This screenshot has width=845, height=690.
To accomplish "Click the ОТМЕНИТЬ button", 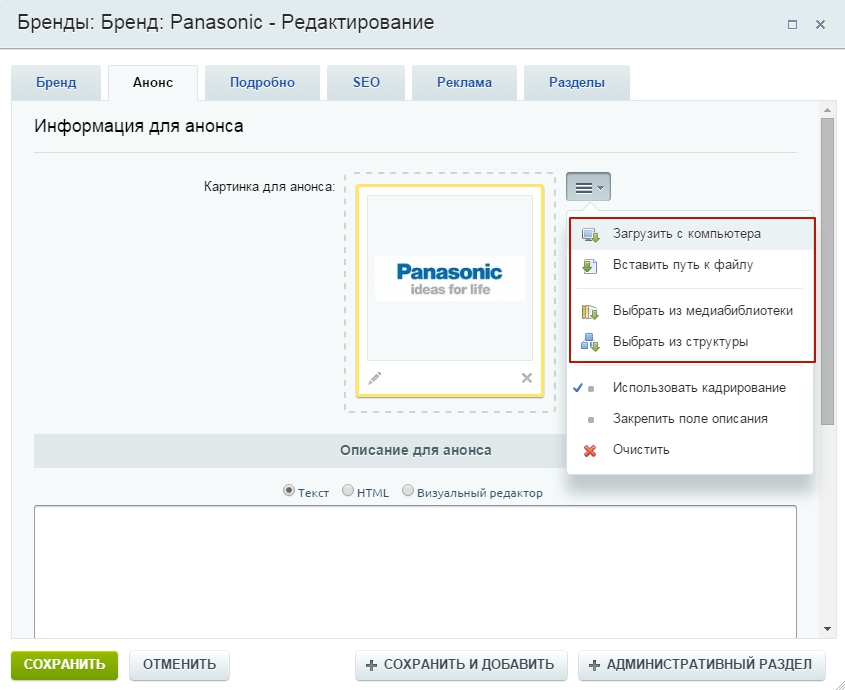I will (x=179, y=665).
